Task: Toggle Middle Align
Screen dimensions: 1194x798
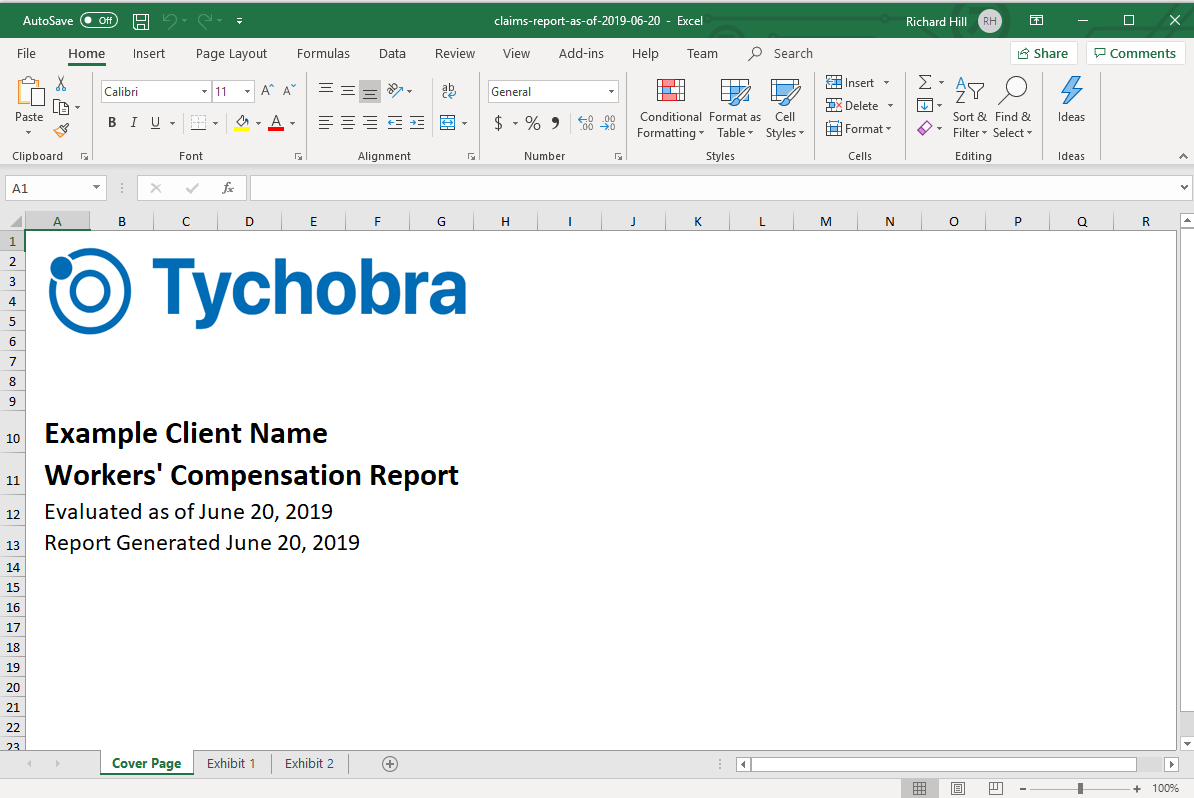Action: click(x=348, y=91)
